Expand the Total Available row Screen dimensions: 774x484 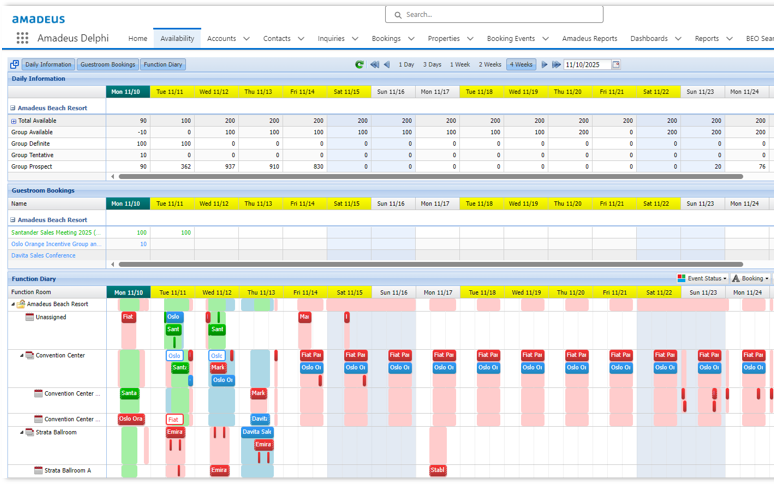tap(14, 121)
